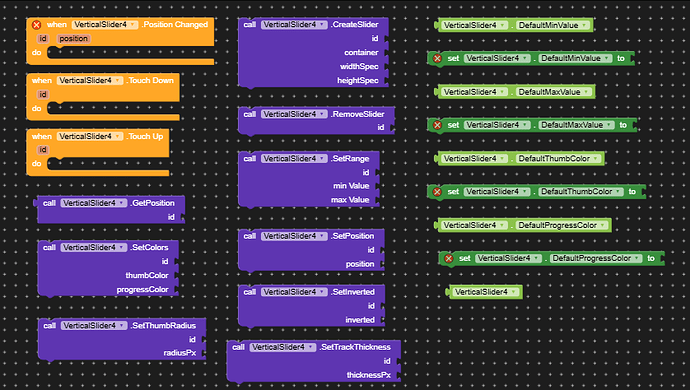Open component dropdown in SetInverted call block

tap(294, 292)
